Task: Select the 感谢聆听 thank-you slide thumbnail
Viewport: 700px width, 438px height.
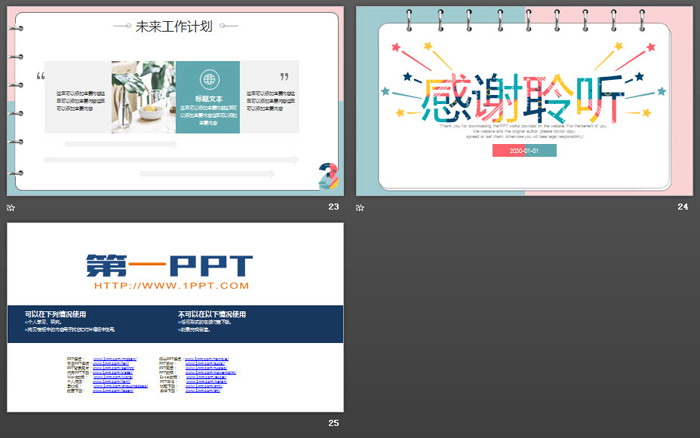Action: click(x=524, y=100)
